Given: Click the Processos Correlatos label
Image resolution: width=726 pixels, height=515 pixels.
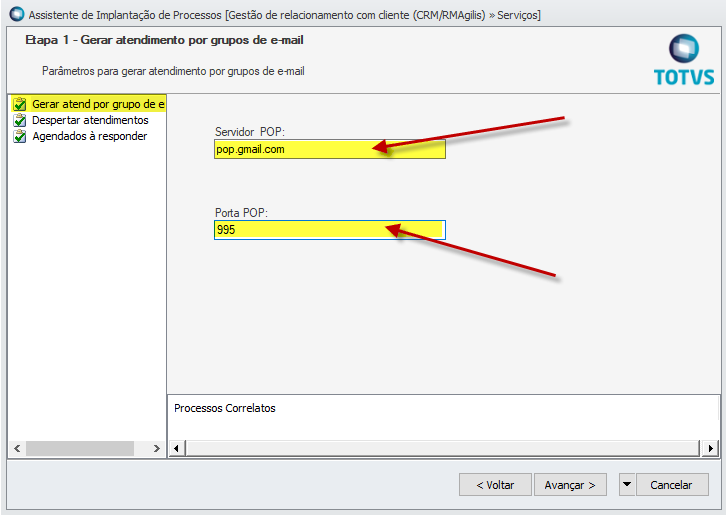Looking at the screenshot, I should click(x=225, y=408).
